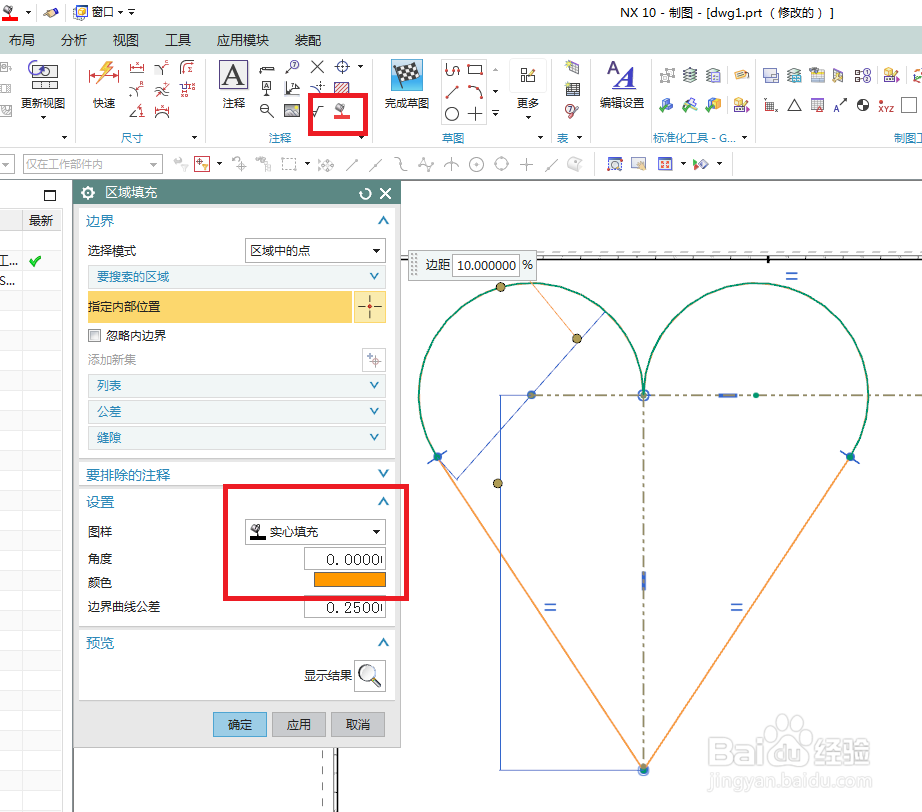
Task: Open the 图样 dropdown showing 实心填充
Action: (x=315, y=532)
